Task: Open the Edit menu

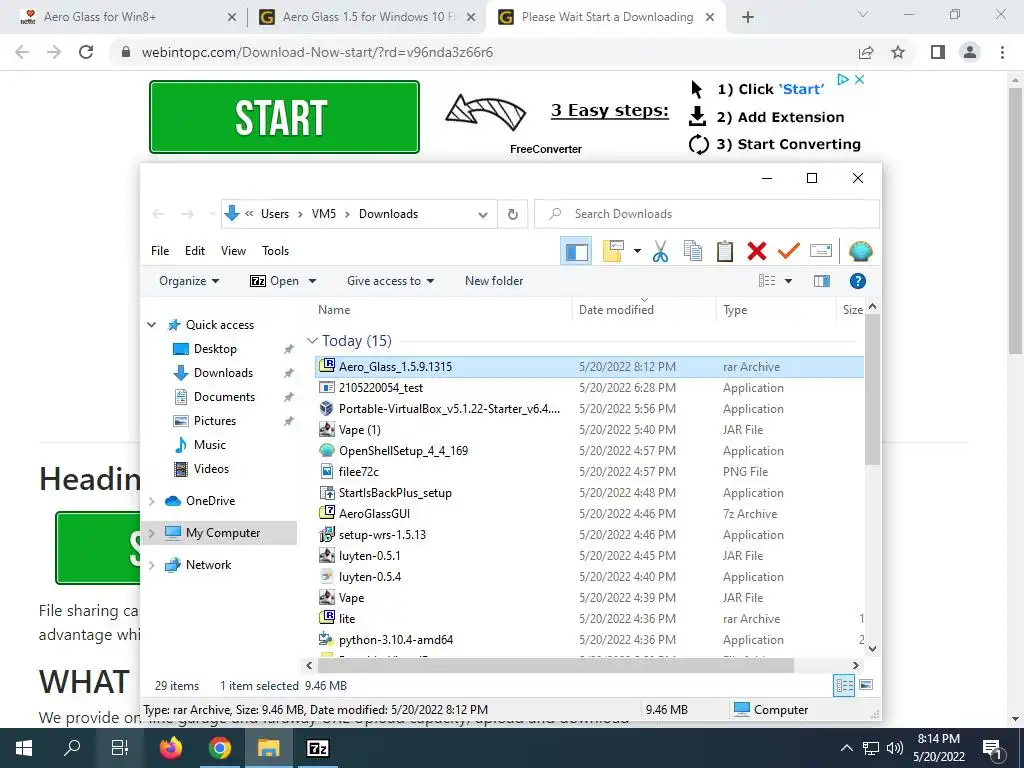Action: point(195,251)
